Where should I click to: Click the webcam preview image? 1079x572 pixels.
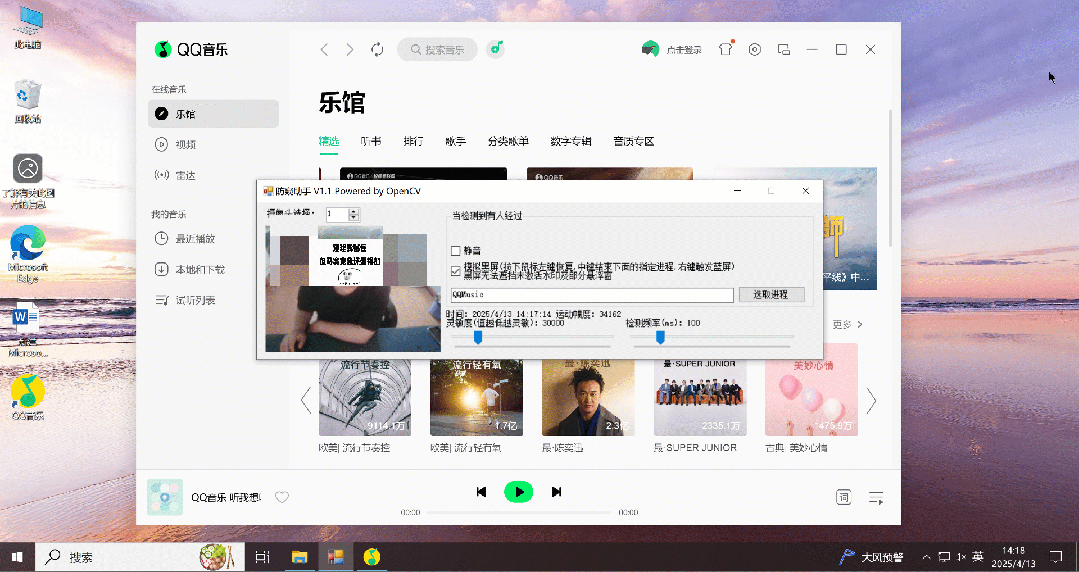tap(353, 288)
